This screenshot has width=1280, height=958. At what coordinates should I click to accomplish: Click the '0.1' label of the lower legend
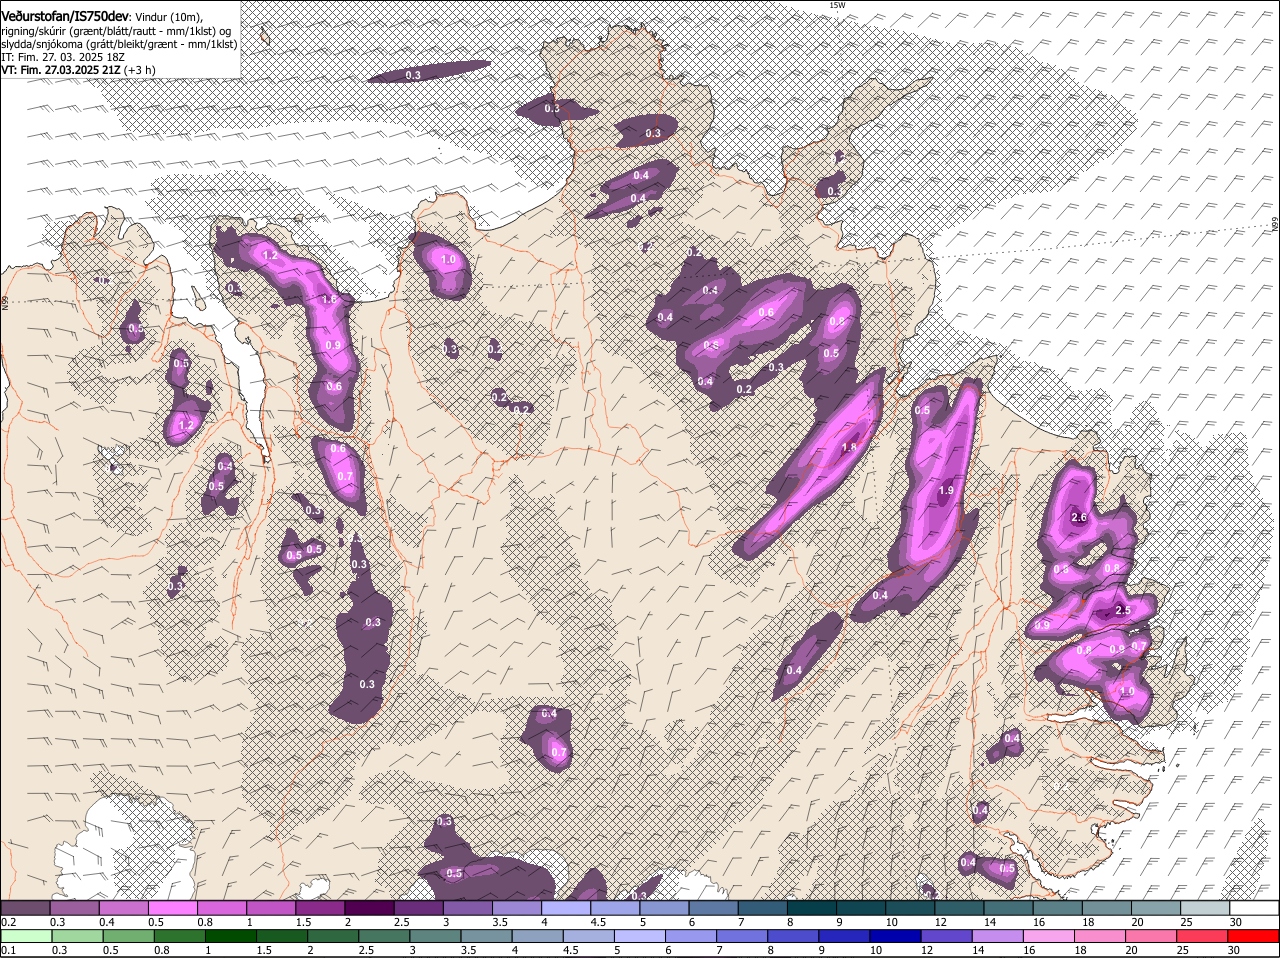[8, 950]
